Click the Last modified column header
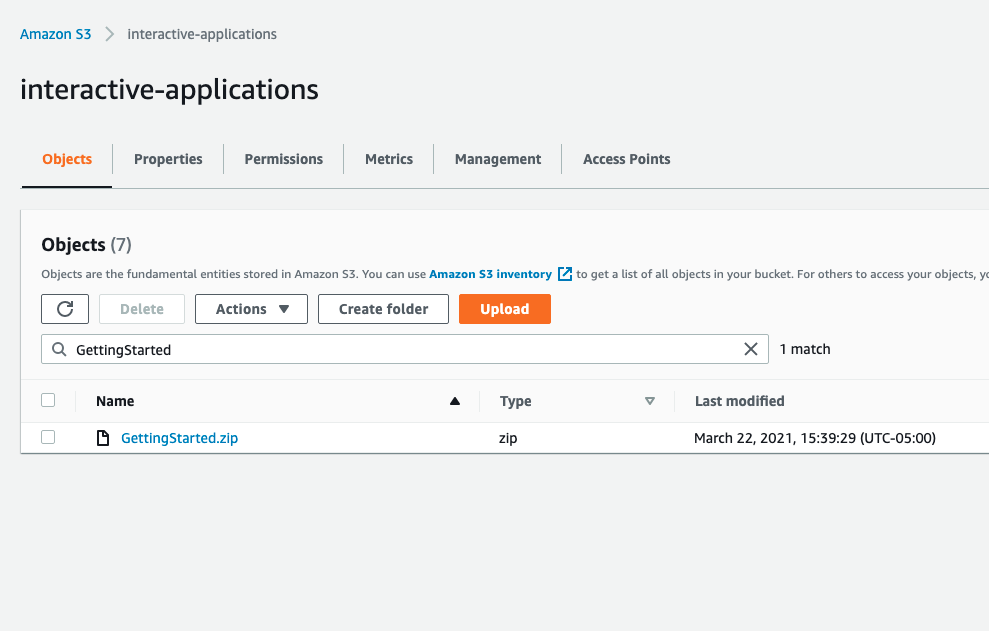The image size is (989, 631). [x=739, y=401]
